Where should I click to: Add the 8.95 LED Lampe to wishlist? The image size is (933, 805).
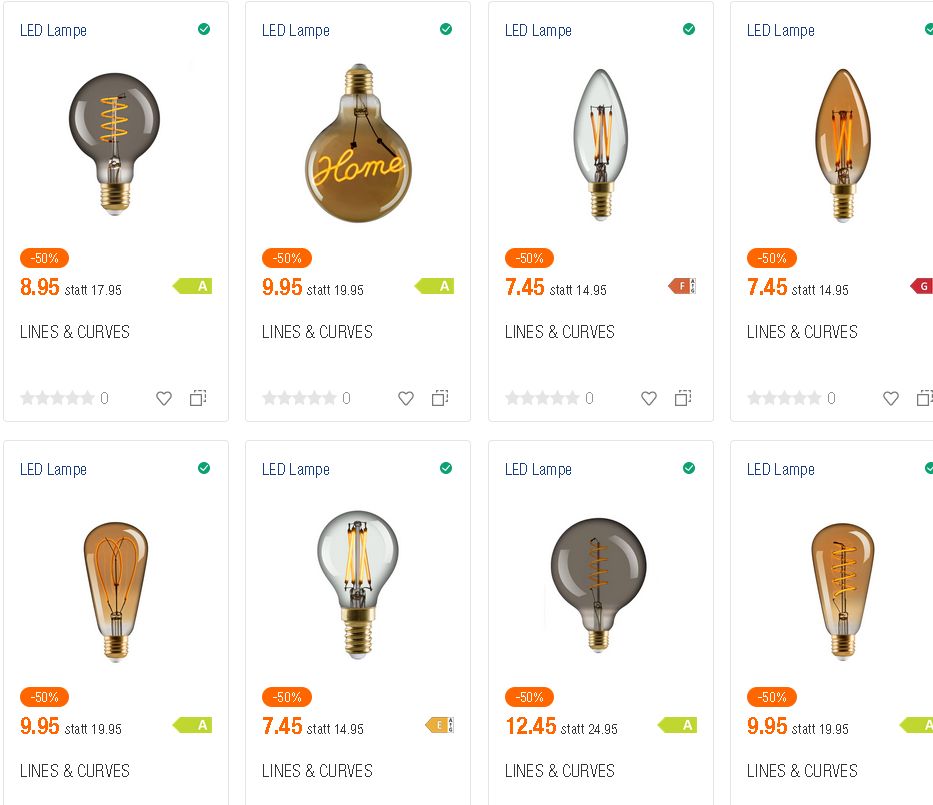tap(164, 398)
